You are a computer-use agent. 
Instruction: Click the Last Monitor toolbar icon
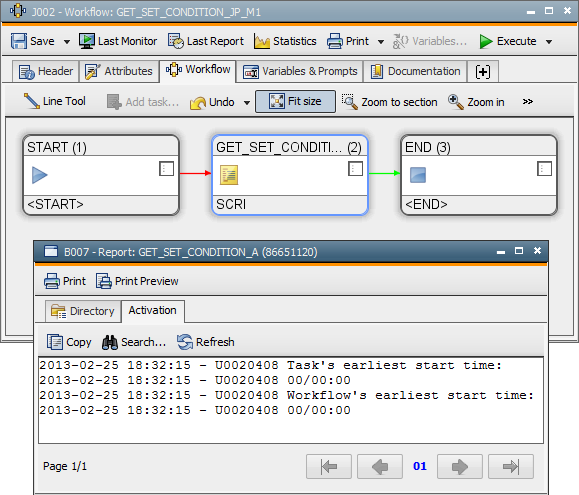[87, 41]
